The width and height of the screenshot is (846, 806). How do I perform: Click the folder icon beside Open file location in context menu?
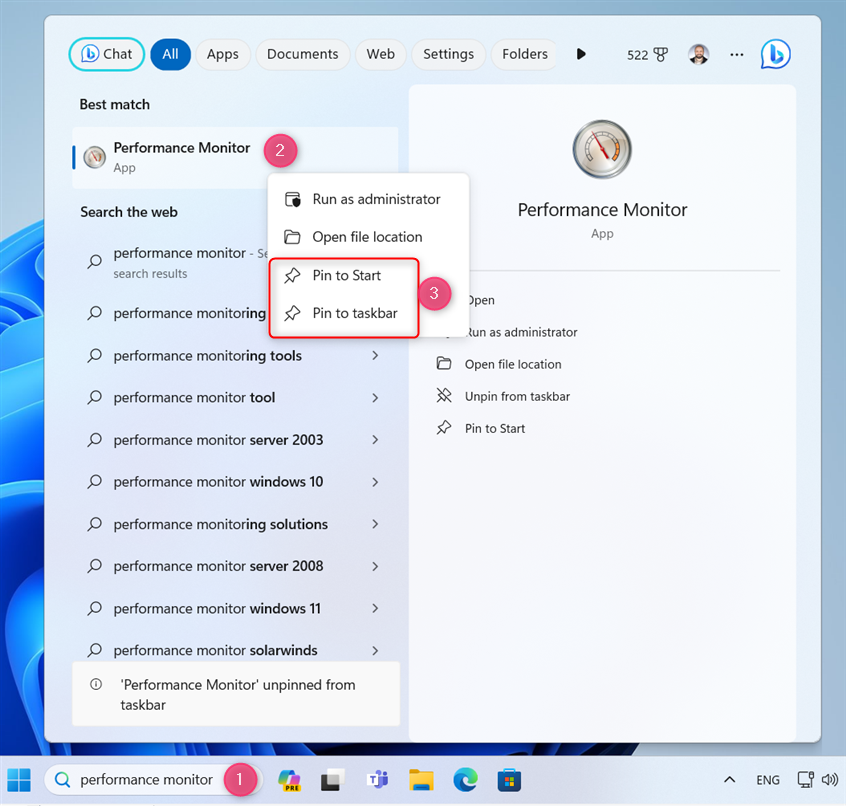point(292,237)
